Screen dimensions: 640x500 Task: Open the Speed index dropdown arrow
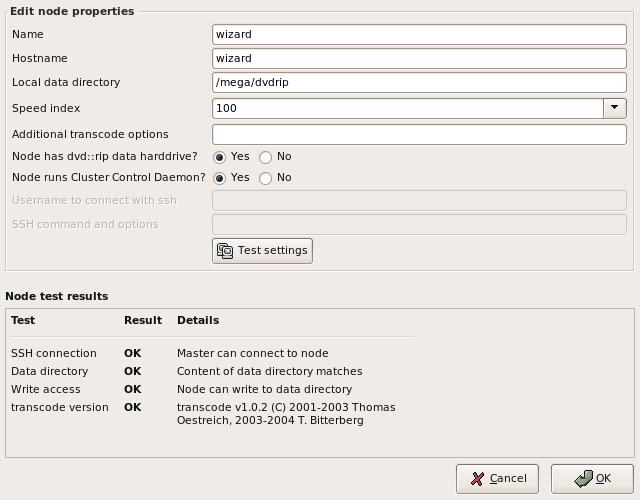point(615,108)
